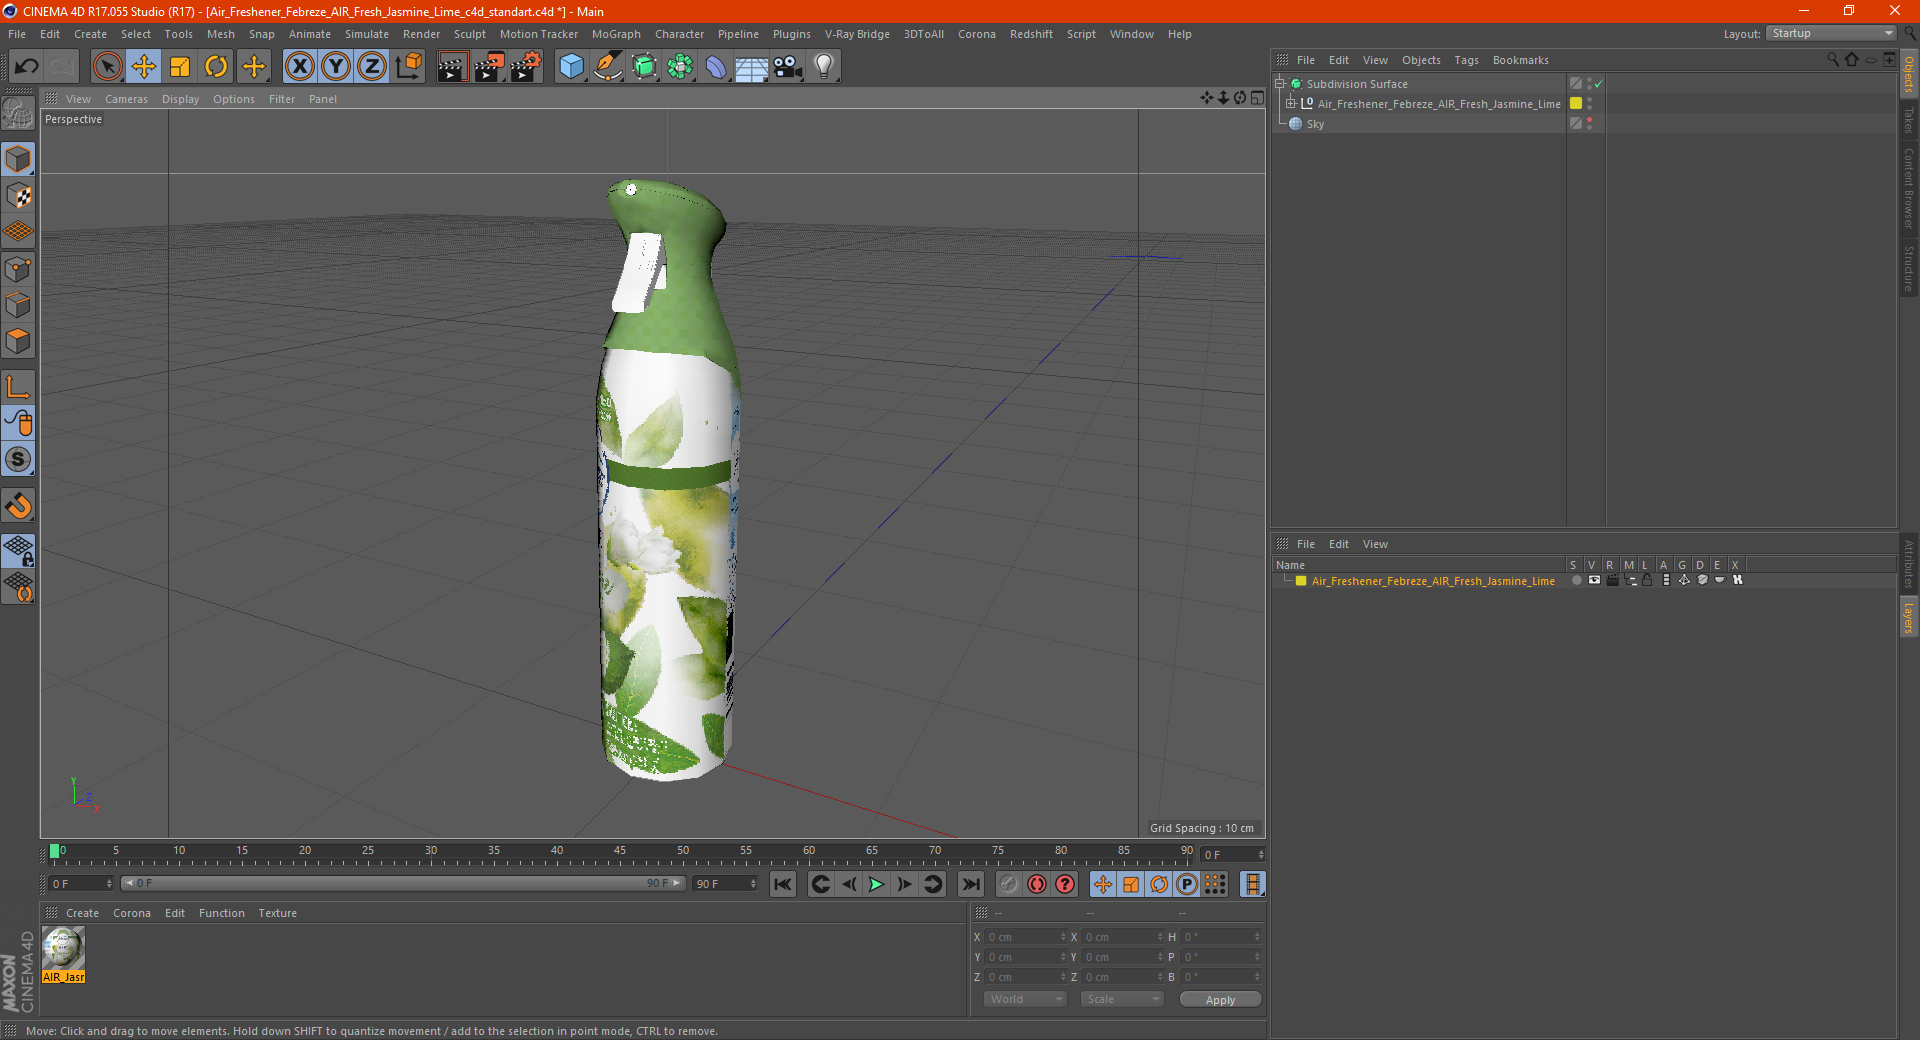Open Object Manager Tags menu
Screen dimensions: 1920x1040
1466,60
